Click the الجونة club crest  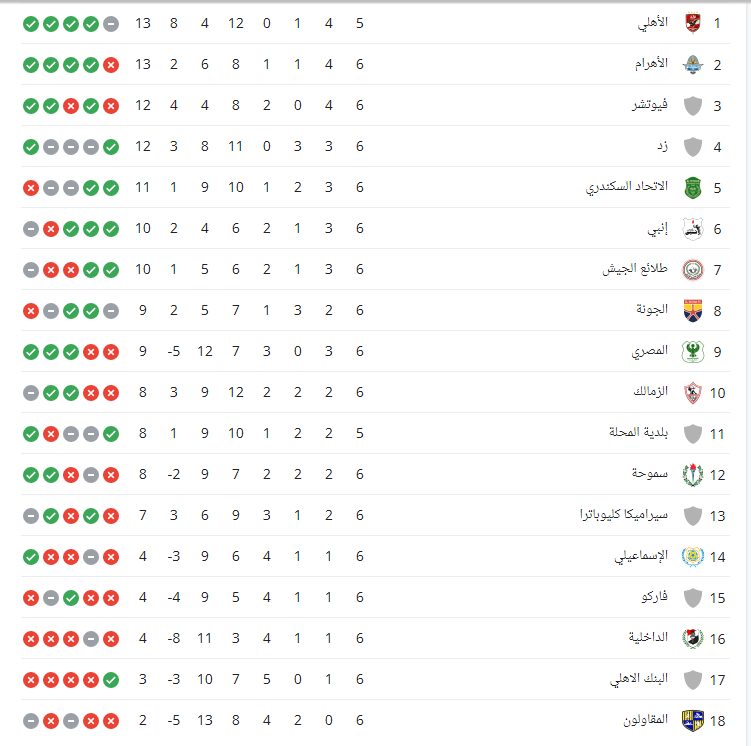(691, 311)
